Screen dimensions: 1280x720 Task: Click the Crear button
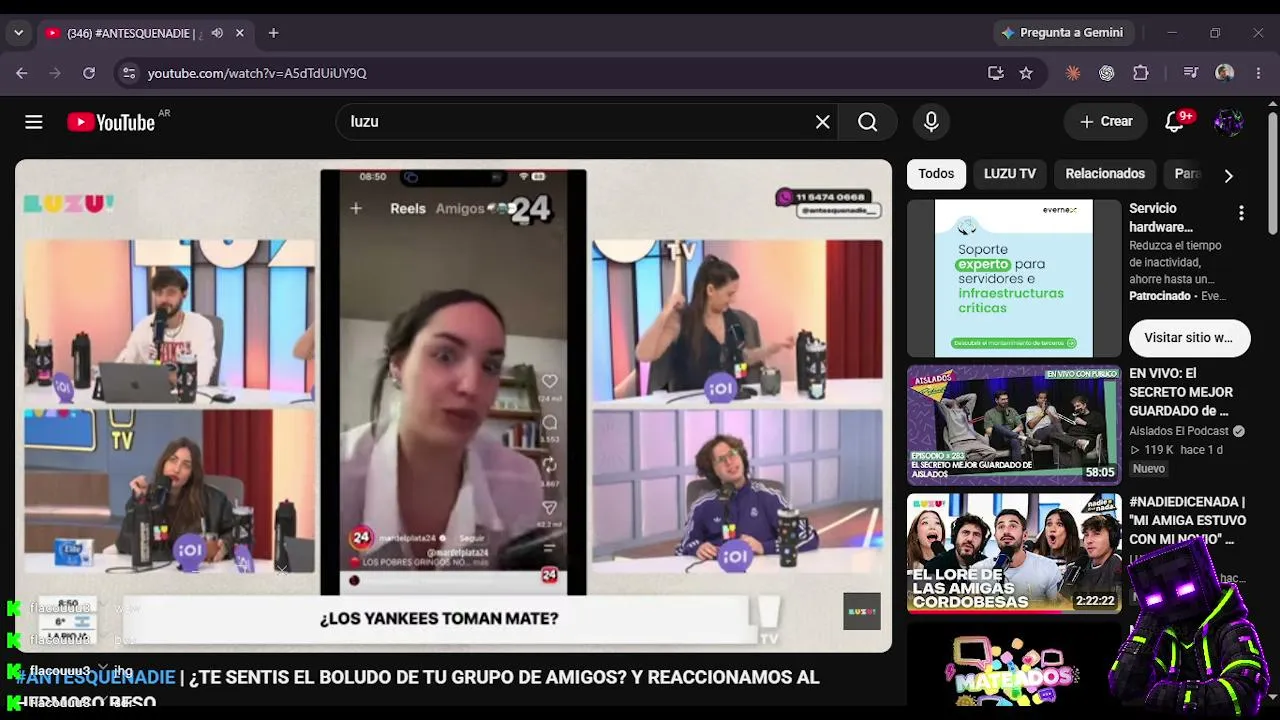coord(1105,122)
